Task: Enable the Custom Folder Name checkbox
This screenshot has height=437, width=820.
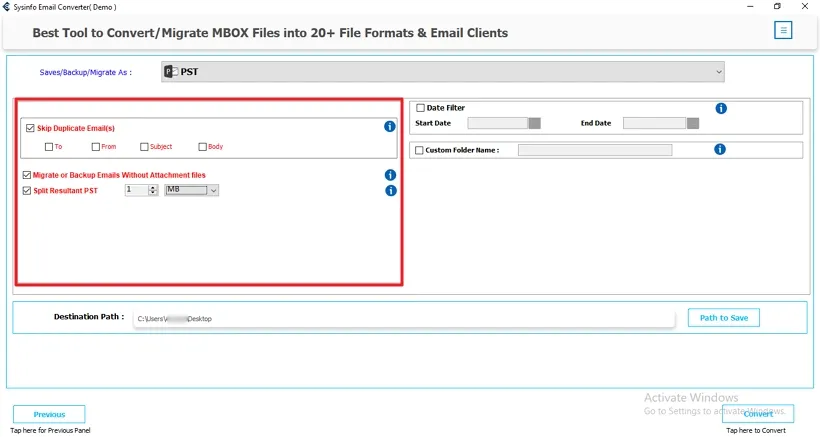Action: pos(419,150)
